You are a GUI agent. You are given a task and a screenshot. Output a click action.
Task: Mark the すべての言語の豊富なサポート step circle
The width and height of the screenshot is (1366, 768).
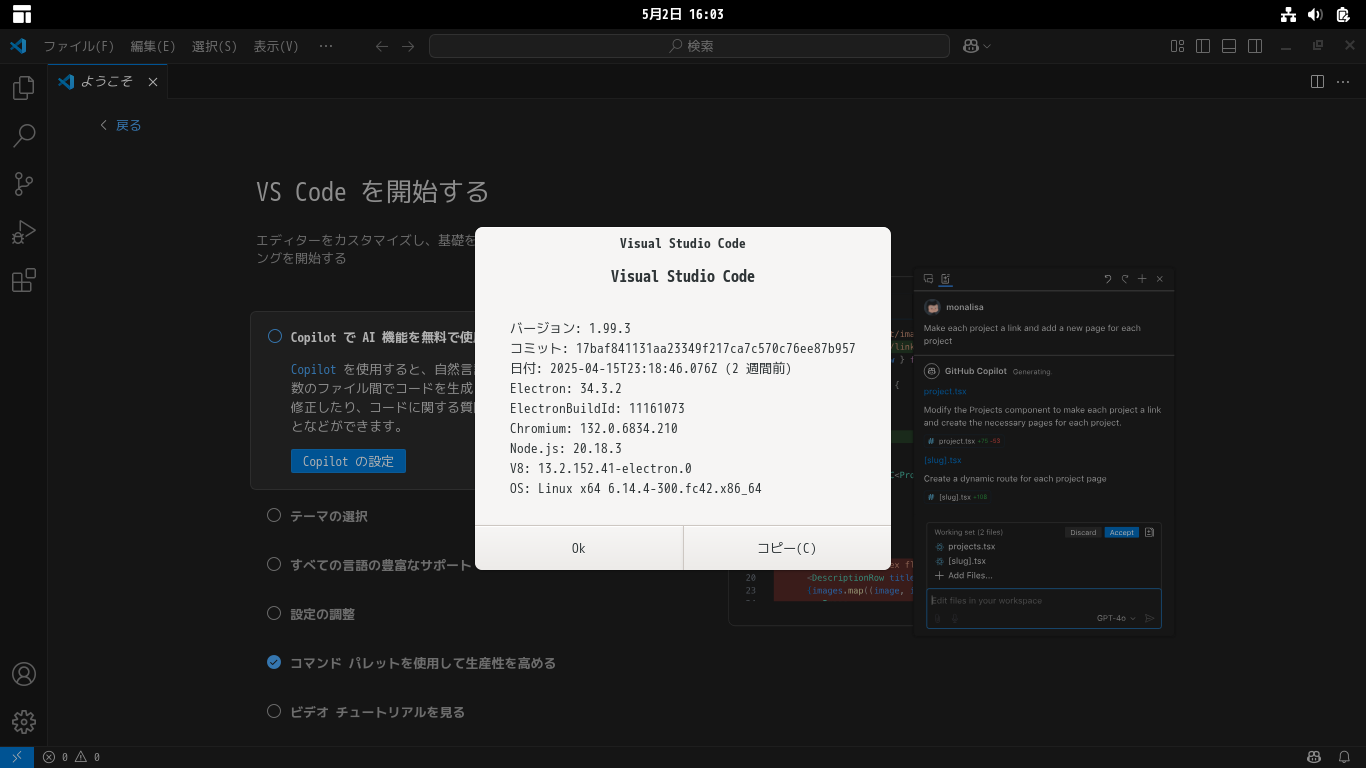click(x=274, y=564)
